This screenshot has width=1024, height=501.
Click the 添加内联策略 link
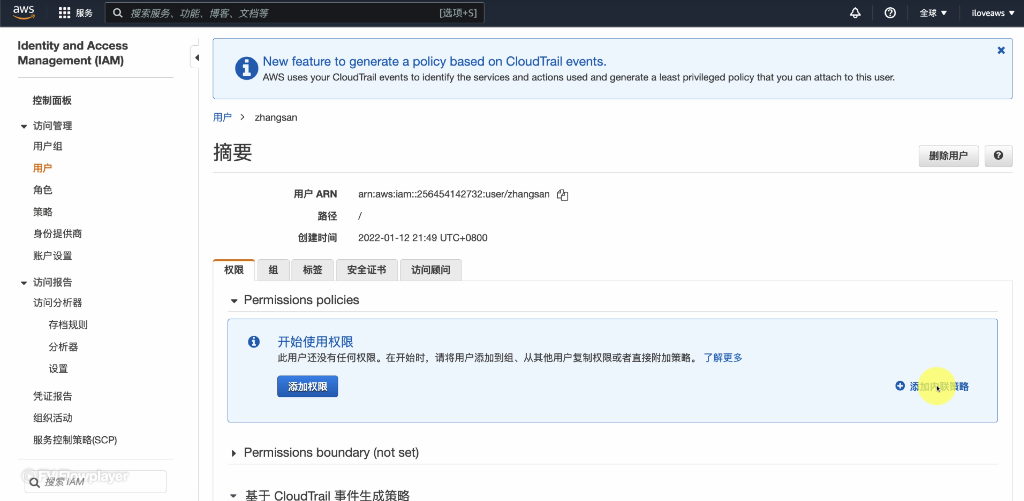point(939,387)
